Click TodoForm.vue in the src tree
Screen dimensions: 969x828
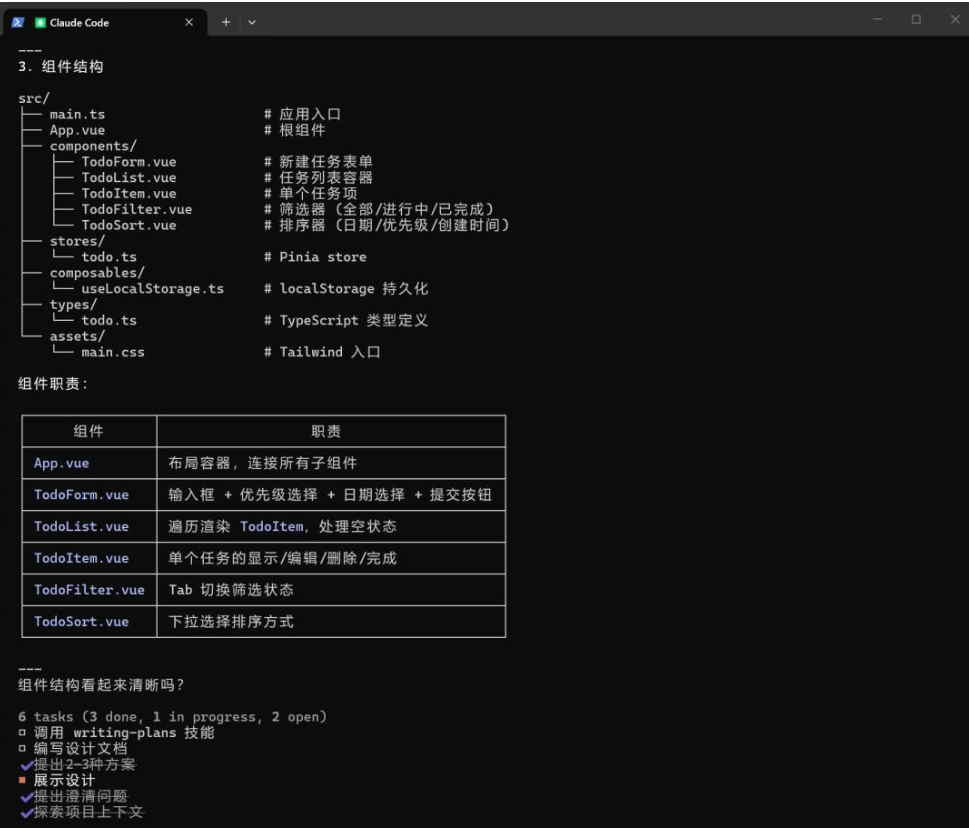click(x=129, y=162)
